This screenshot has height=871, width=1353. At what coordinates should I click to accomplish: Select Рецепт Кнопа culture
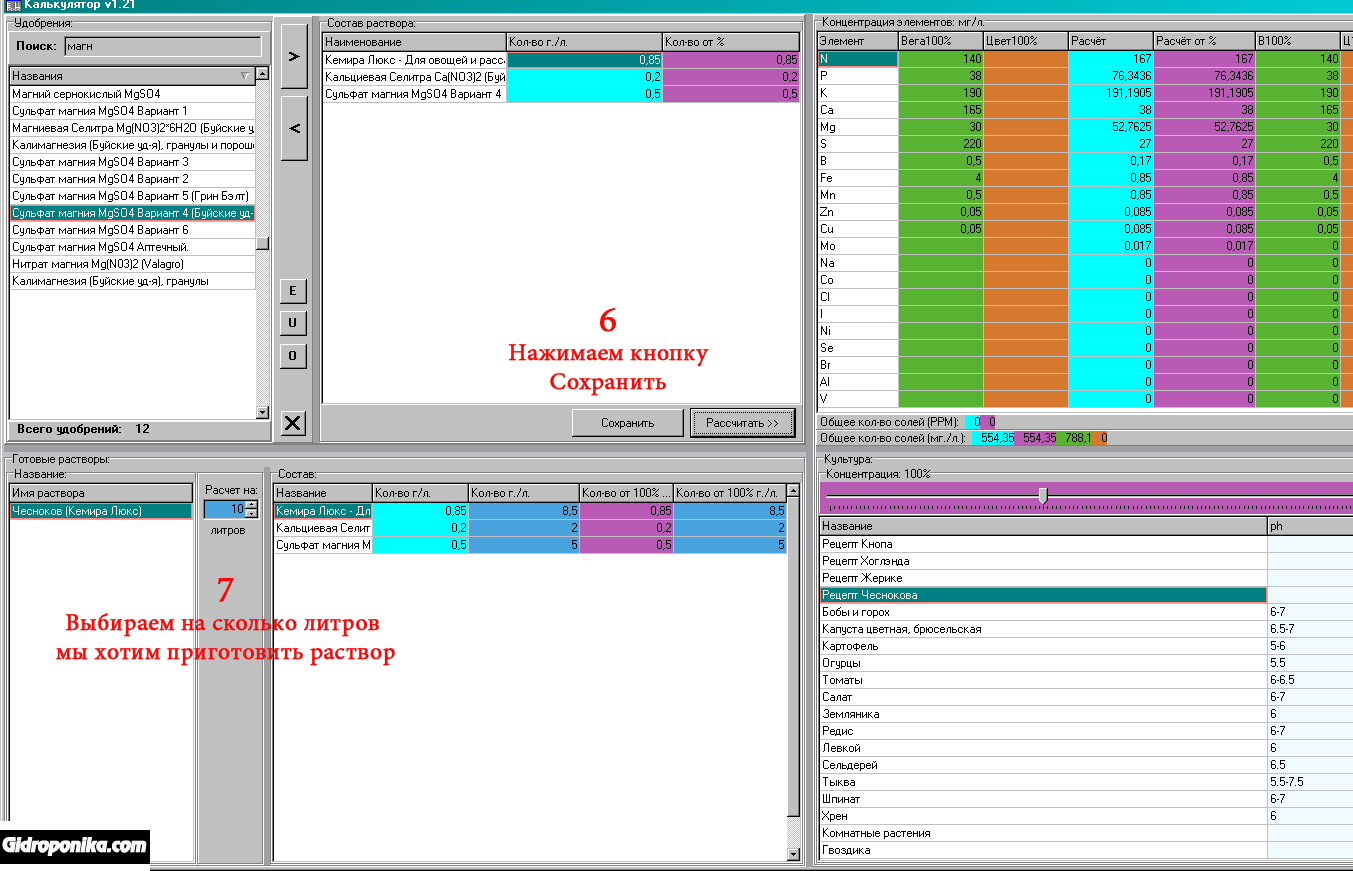pyautogui.click(x=1043, y=544)
